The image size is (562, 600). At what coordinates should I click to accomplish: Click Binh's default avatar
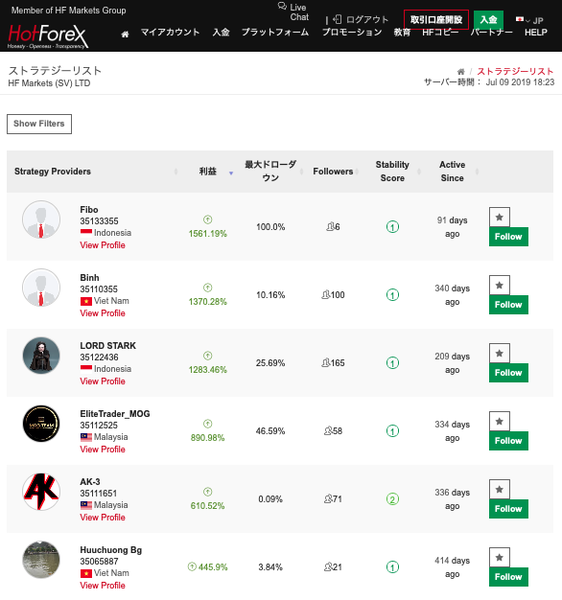pyautogui.click(x=41, y=288)
